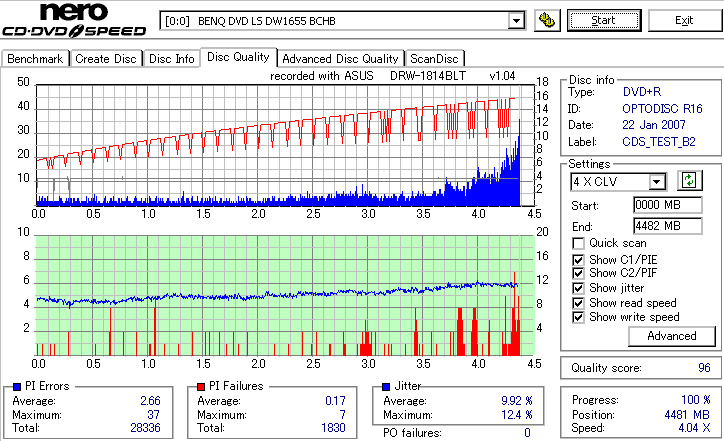
Task: Click the Position value 4481 MB
Action: 687,415
